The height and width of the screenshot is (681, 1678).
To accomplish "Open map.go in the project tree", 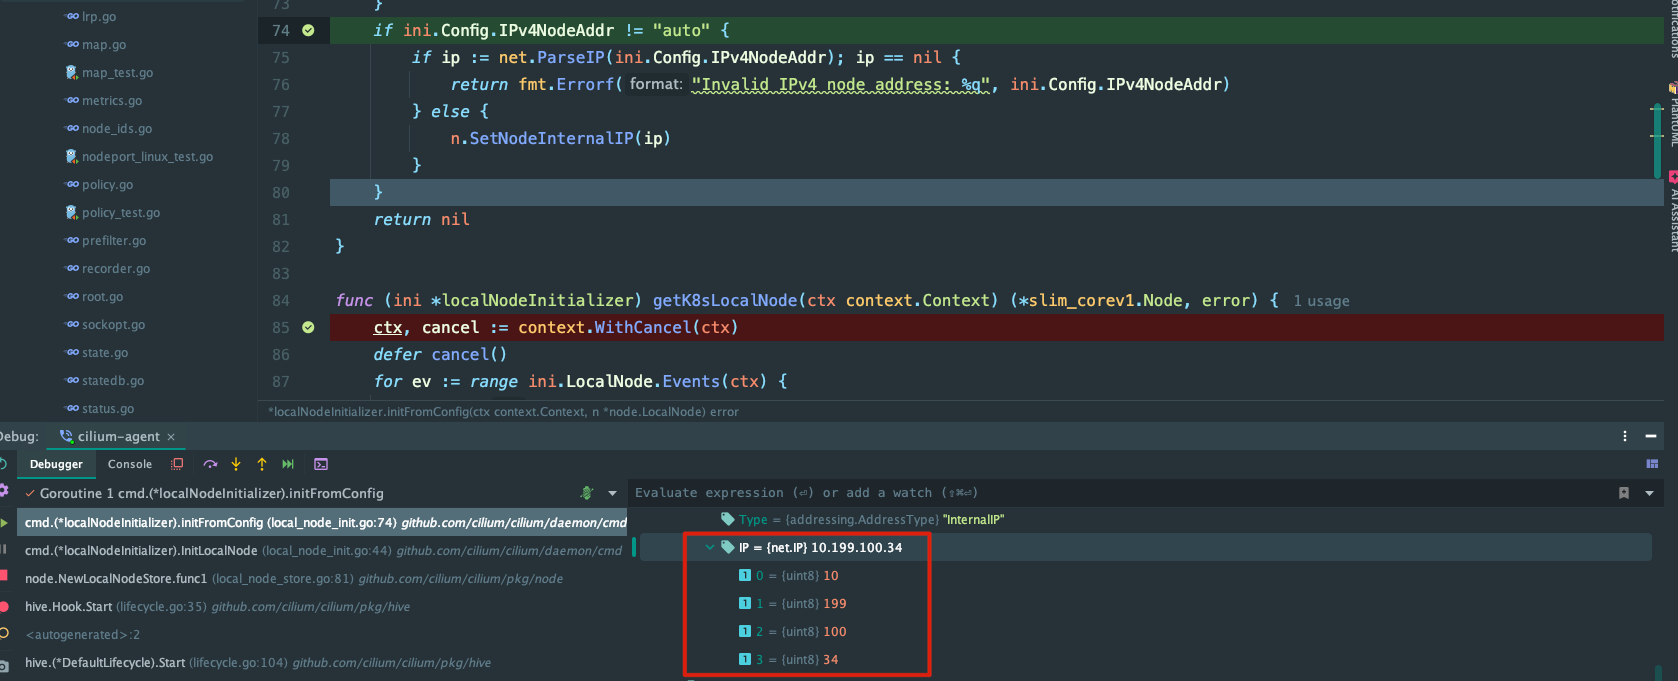I will pos(104,45).
